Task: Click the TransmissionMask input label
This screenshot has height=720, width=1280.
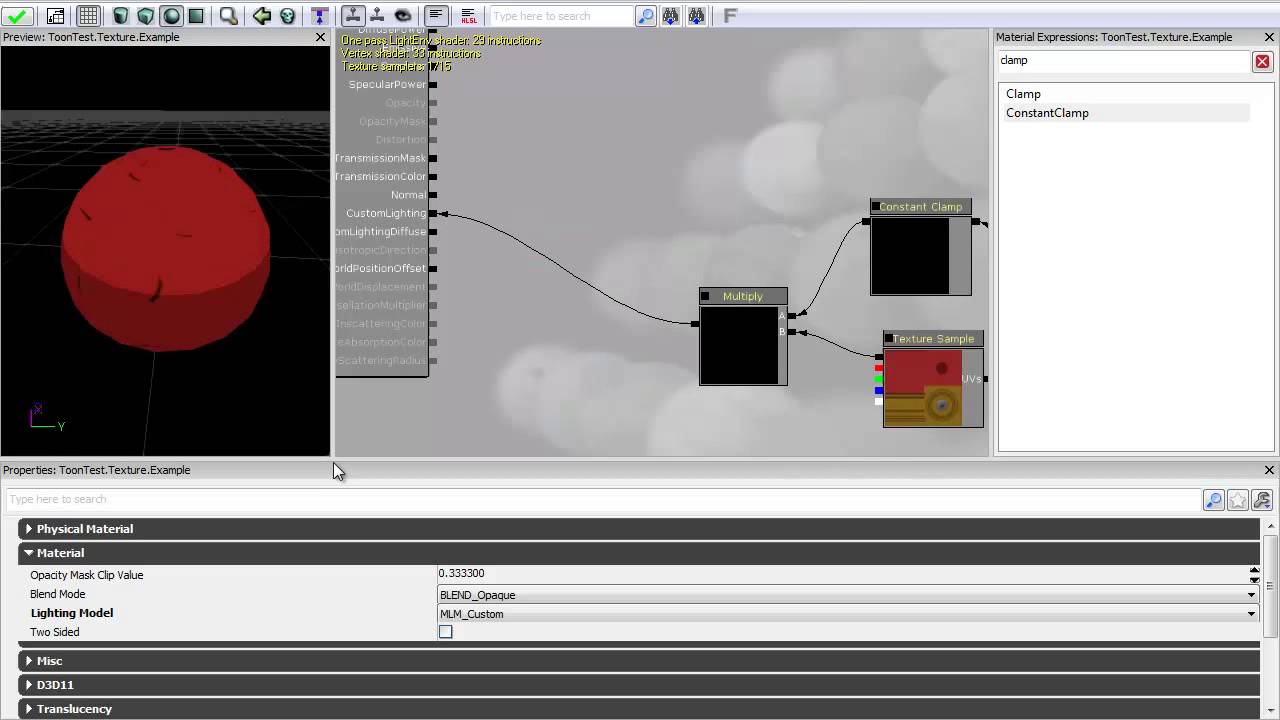Action: pos(381,158)
